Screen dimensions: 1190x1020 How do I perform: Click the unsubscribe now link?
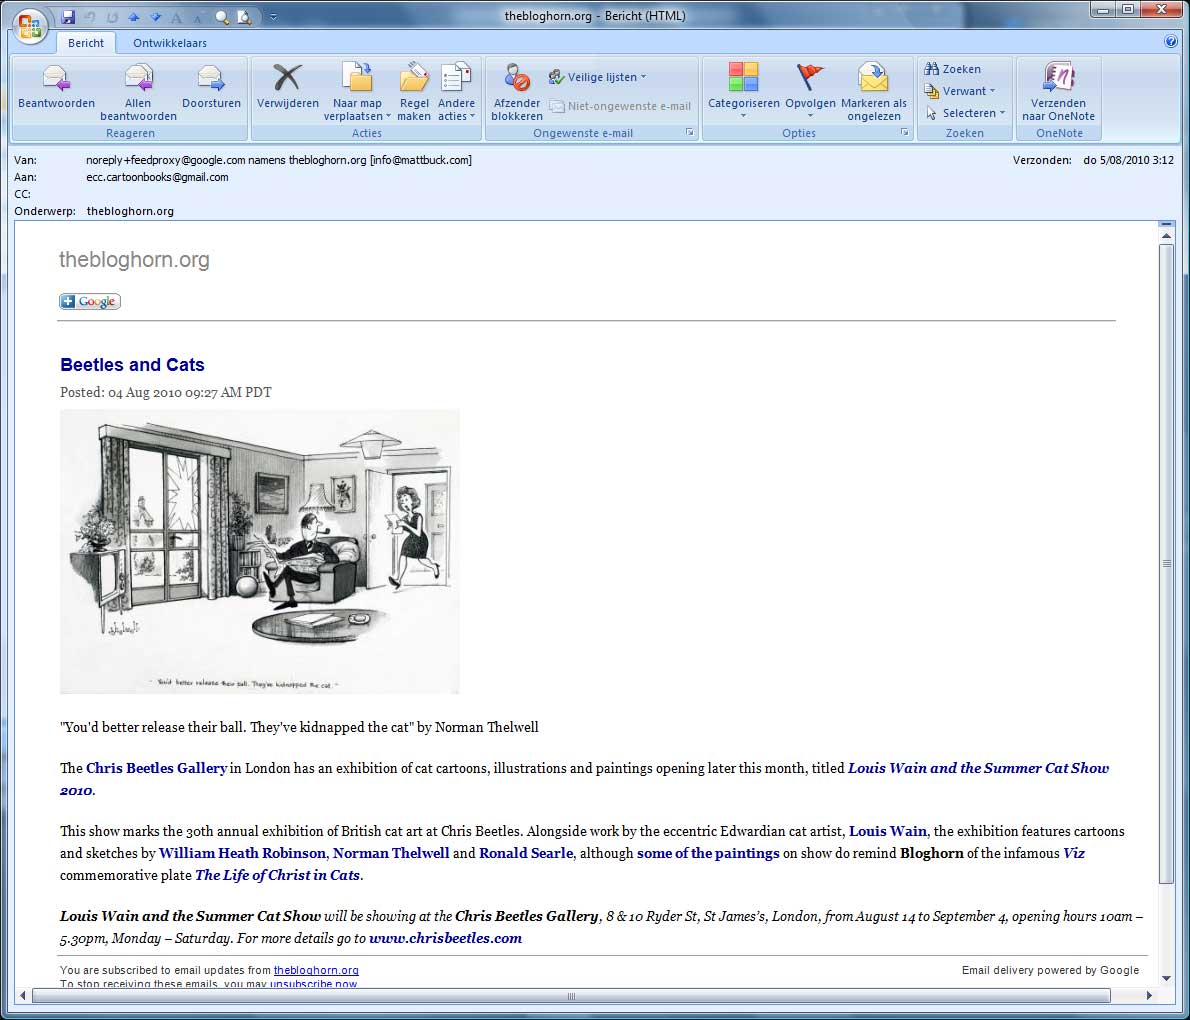314,984
